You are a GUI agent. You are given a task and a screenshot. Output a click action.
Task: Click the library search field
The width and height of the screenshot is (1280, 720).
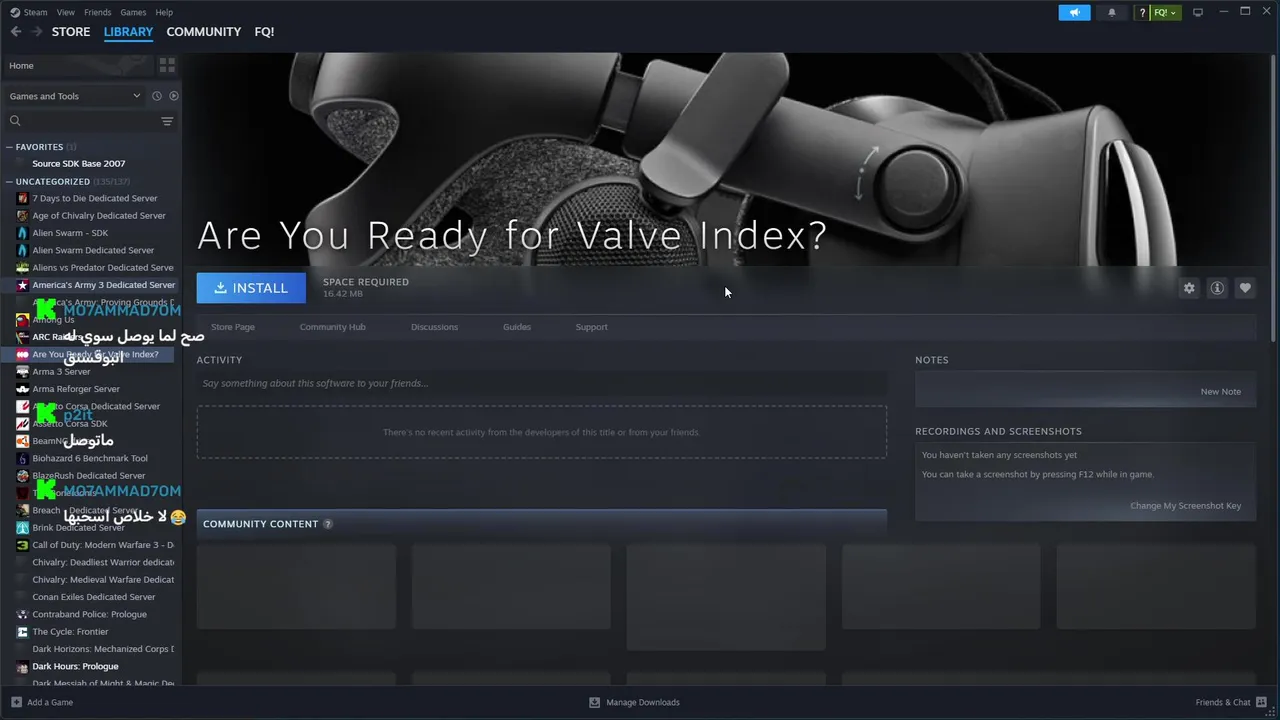tap(85, 121)
